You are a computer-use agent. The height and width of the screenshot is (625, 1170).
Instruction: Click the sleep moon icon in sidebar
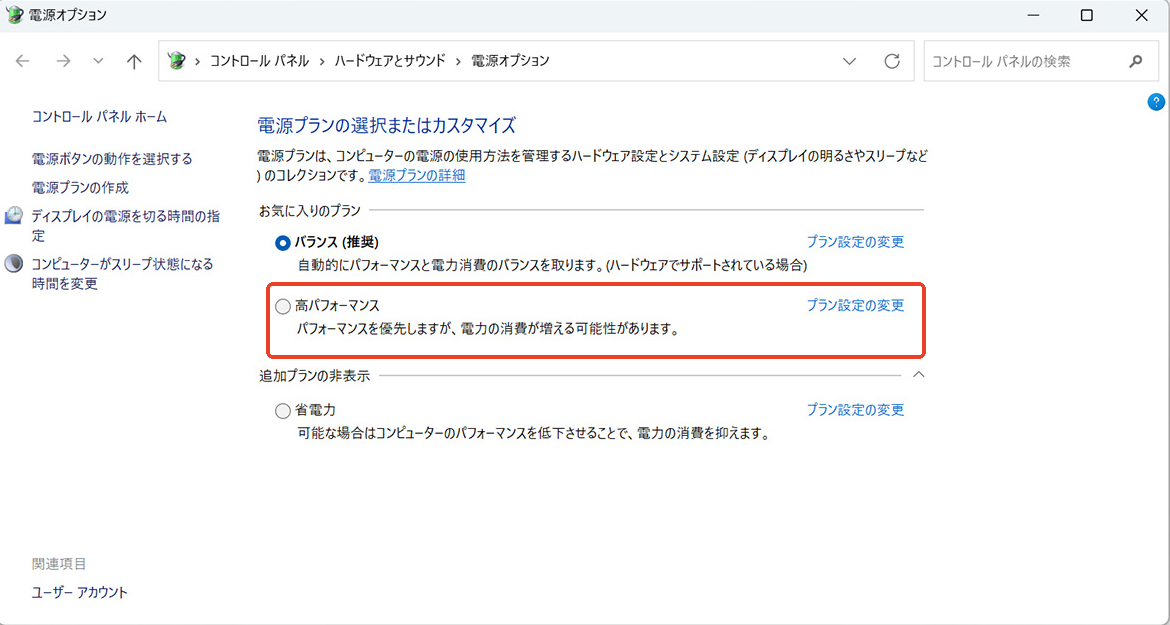[x=14, y=264]
